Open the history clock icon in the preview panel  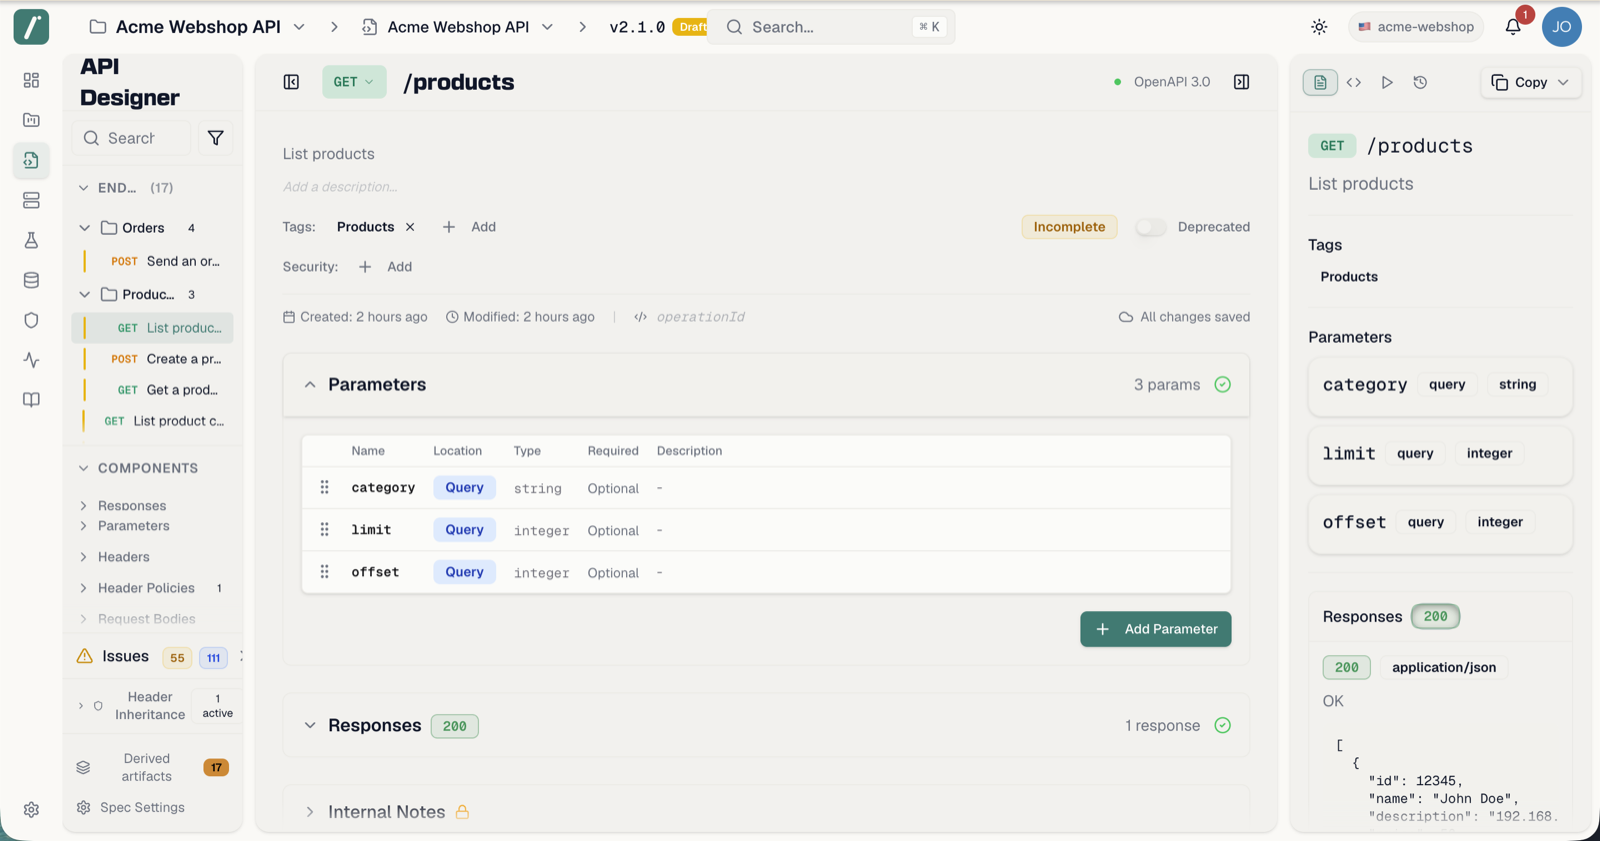pyautogui.click(x=1420, y=83)
